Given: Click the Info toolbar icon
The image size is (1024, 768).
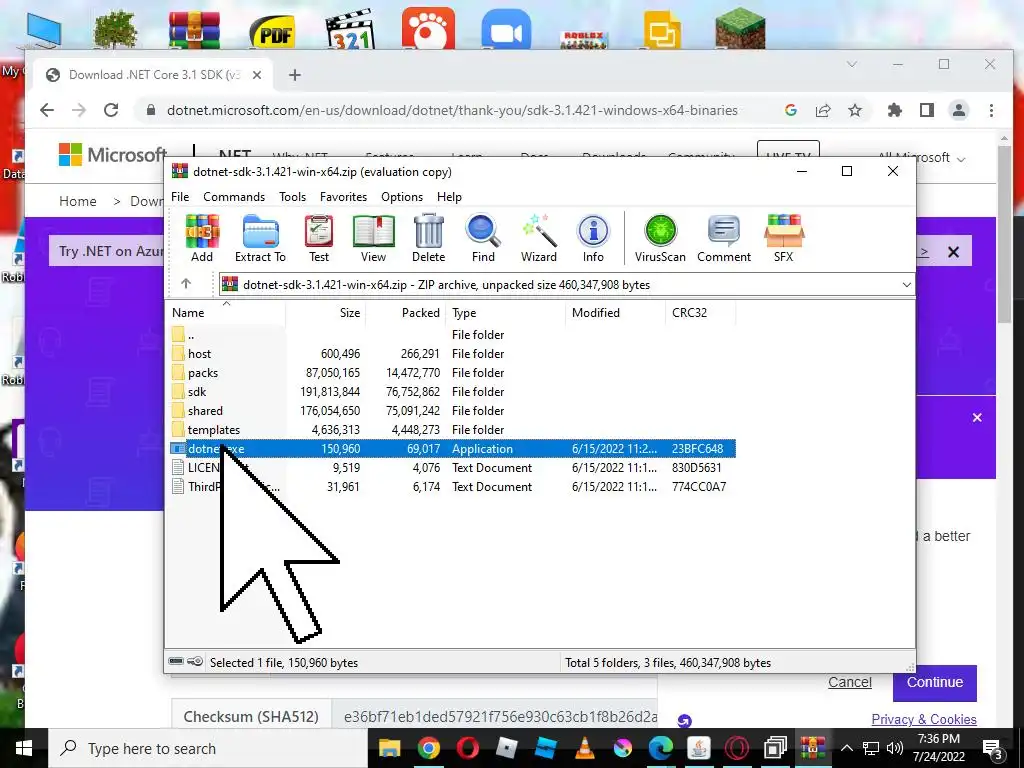Looking at the screenshot, I should 593,238.
